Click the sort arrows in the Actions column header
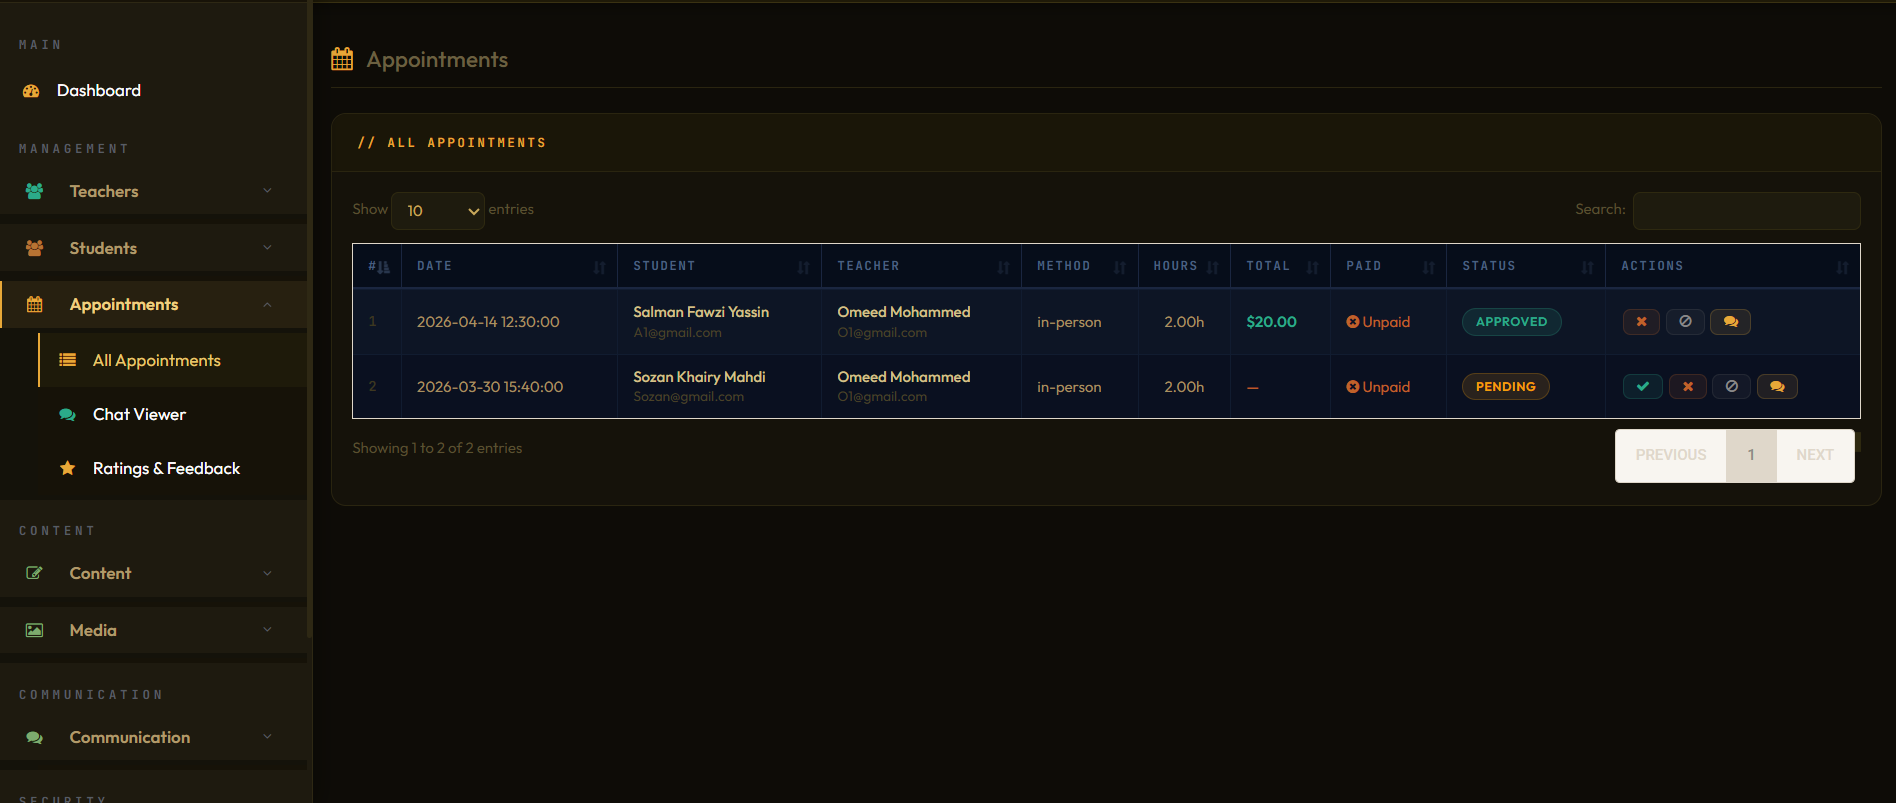The width and height of the screenshot is (1896, 803). pyautogui.click(x=1843, y=267)
